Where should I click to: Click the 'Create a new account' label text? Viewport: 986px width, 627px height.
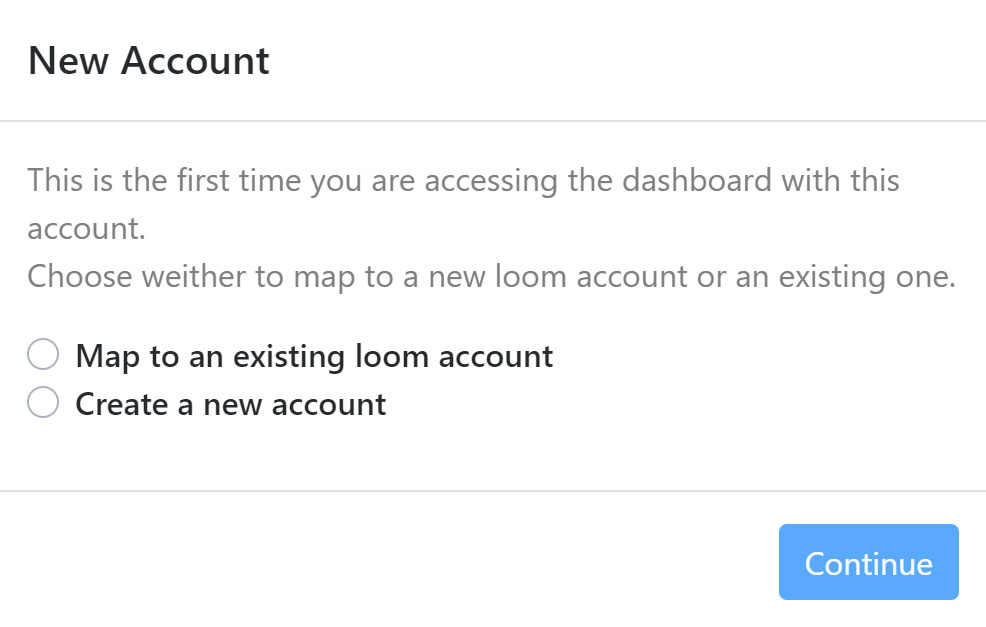click(230, 404)
